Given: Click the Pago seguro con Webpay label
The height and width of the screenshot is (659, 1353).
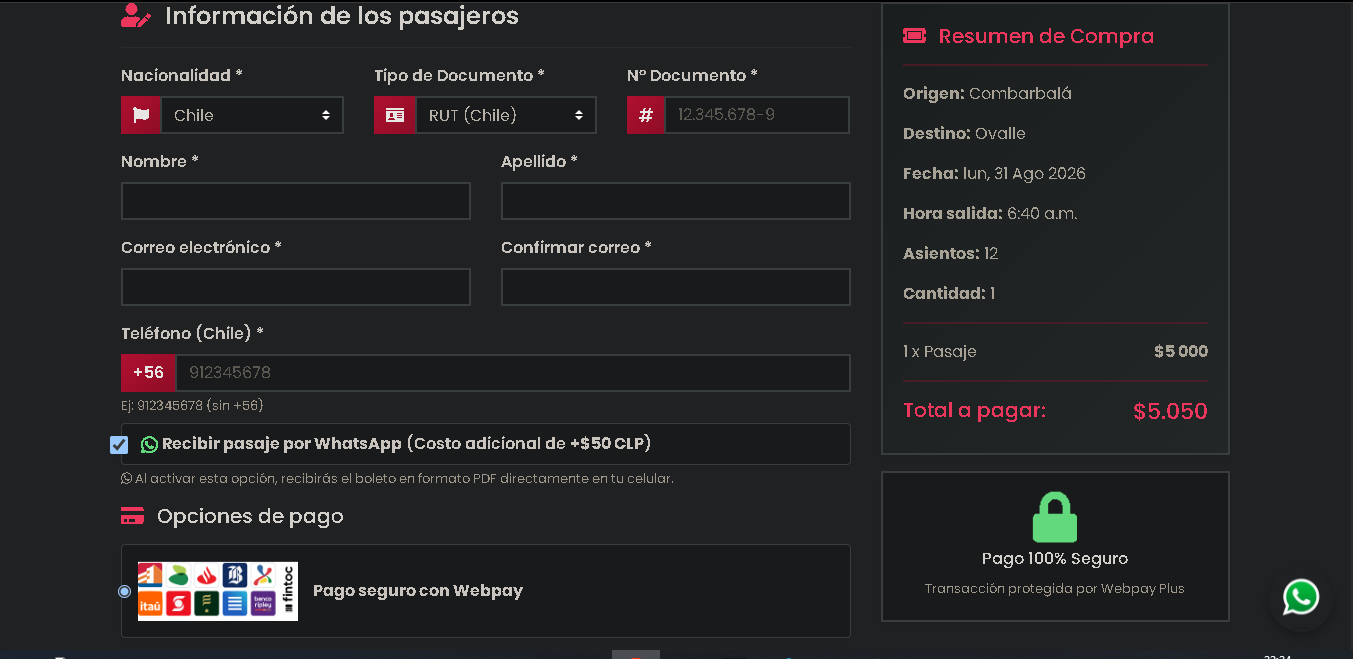Looking at the screenshot, I should (x=418, y=591).
